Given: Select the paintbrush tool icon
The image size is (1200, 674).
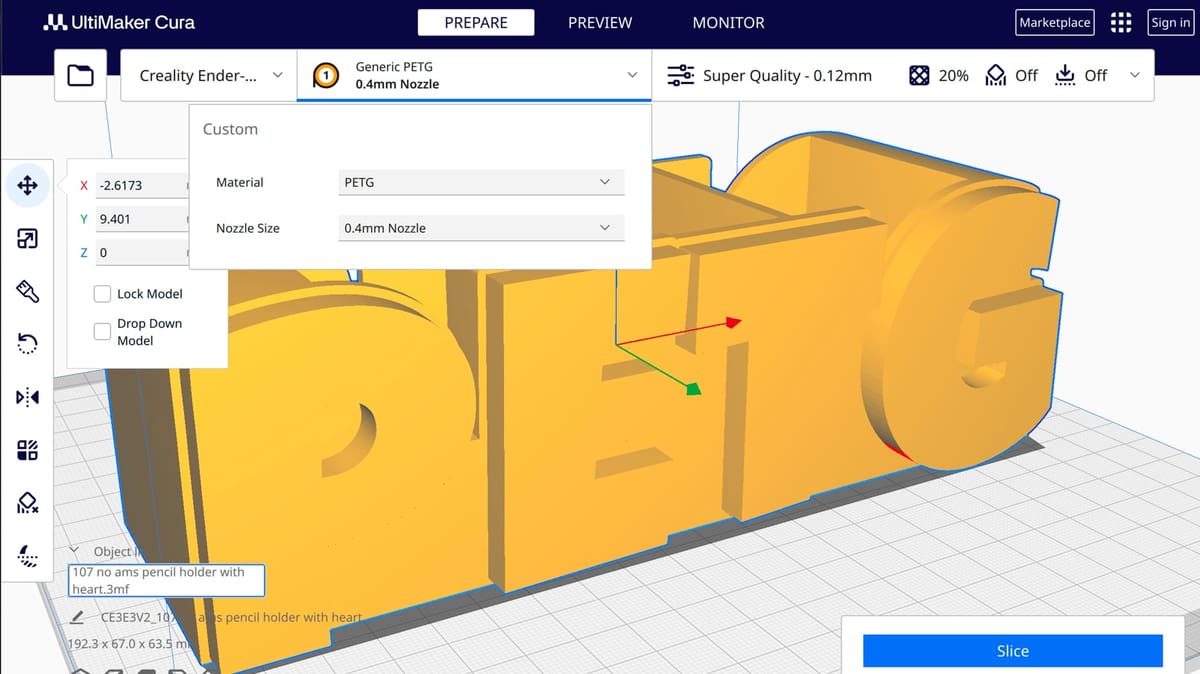Looking at the screenshot, I should click(x=27, y=291).
